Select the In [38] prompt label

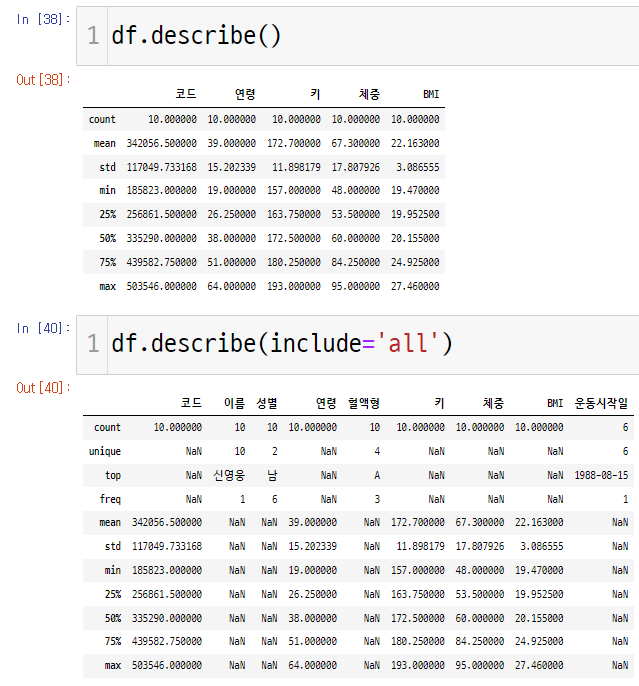coord(43,19)
